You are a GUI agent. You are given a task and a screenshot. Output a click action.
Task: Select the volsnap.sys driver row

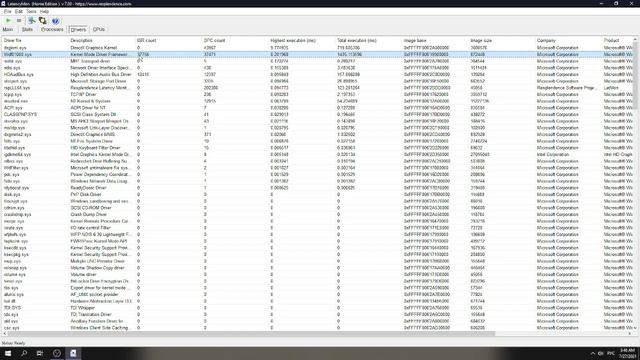(317, 268)
